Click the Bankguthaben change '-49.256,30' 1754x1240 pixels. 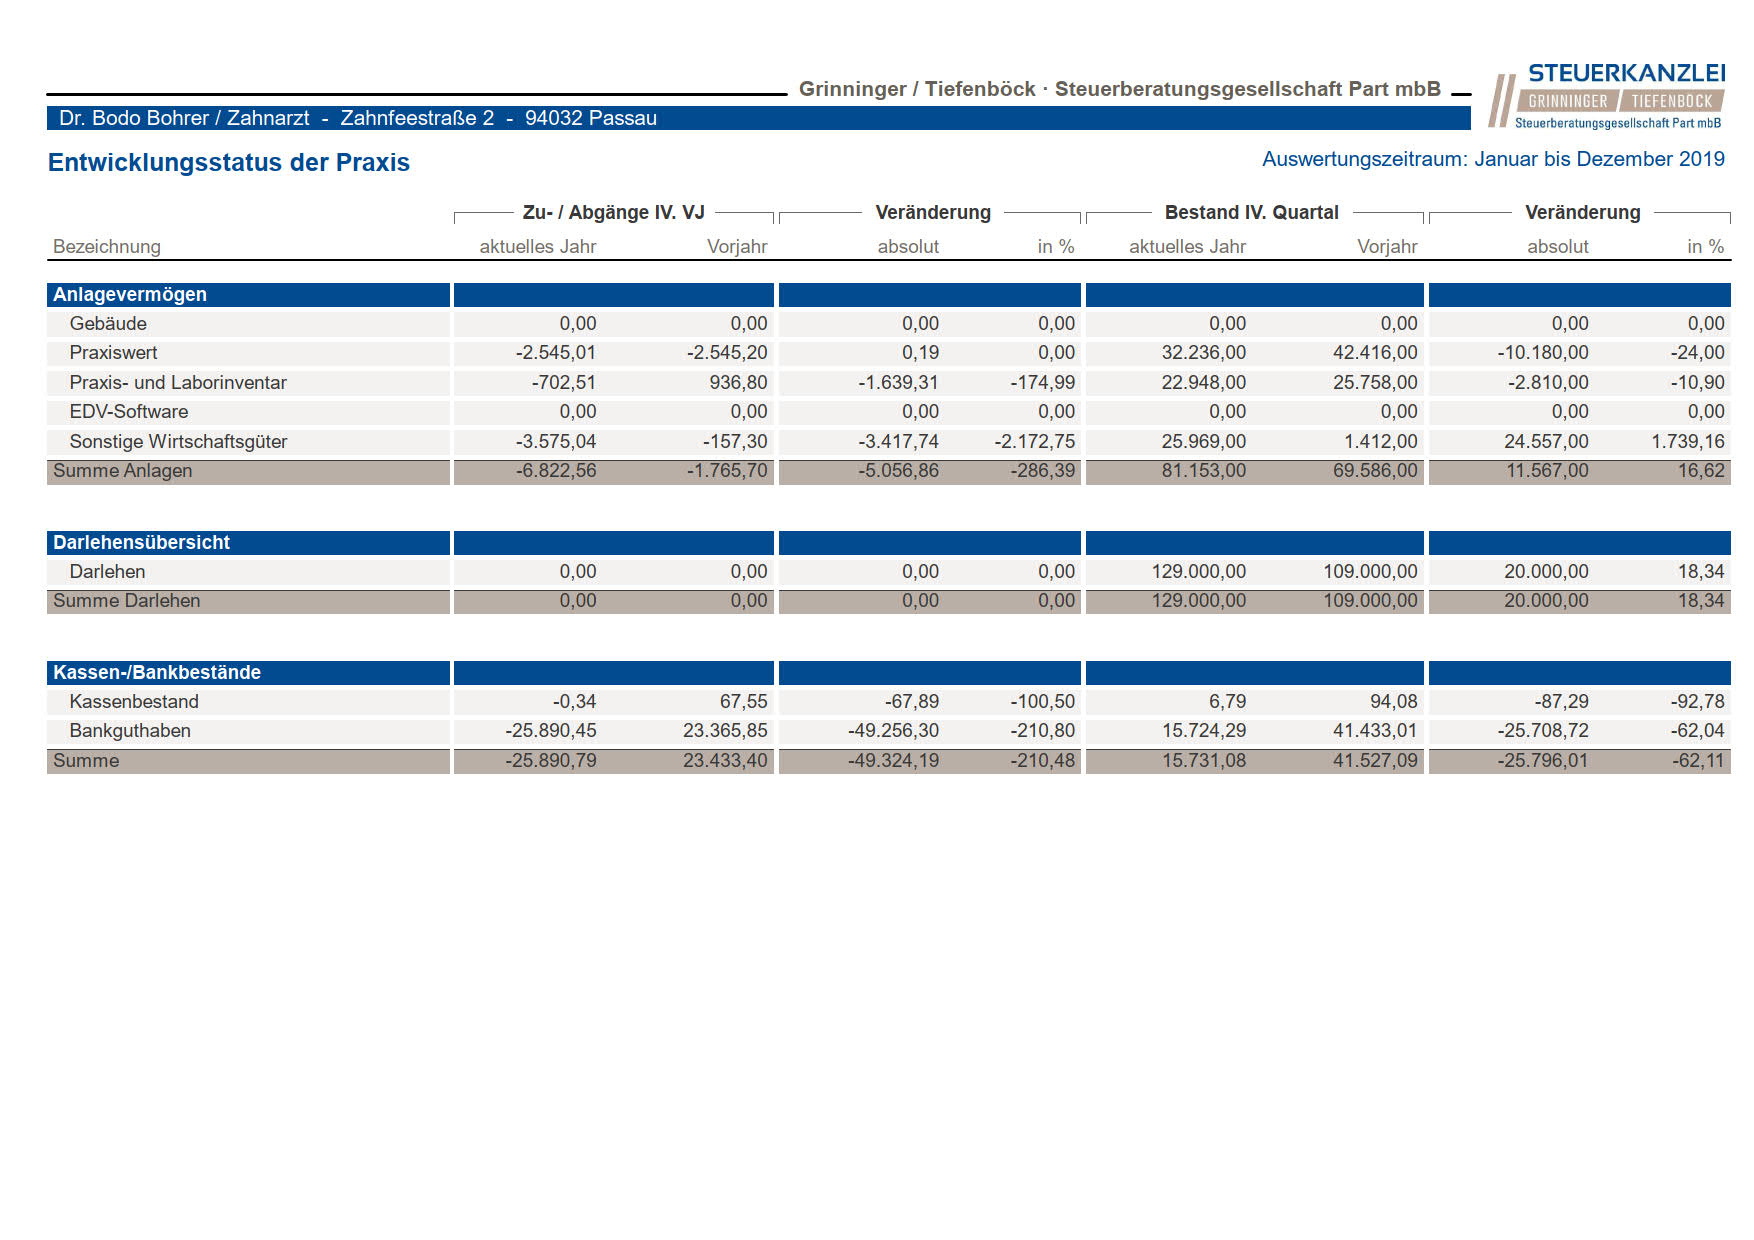tap(893, 731)
